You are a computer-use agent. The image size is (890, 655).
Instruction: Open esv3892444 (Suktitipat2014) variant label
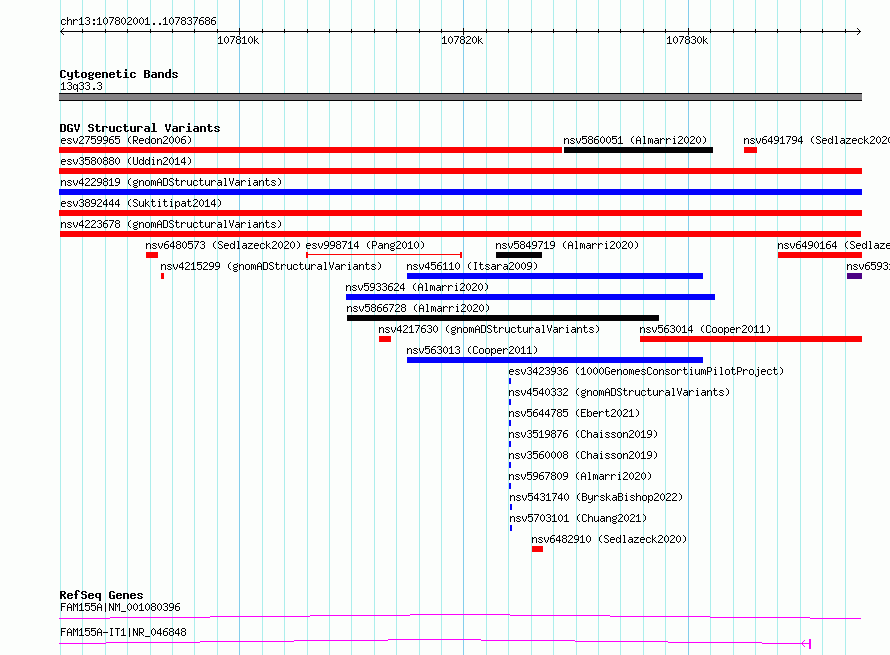[x=141, y=203]
